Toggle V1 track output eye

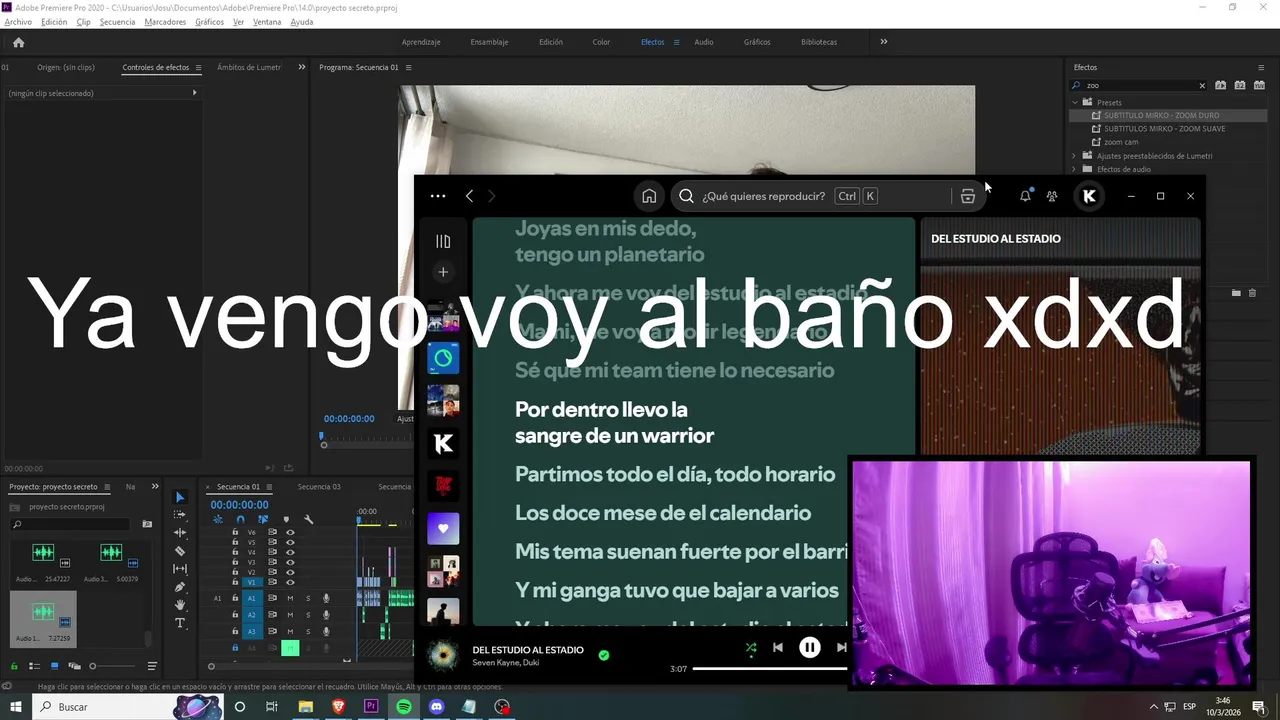(x=290, y=583)
